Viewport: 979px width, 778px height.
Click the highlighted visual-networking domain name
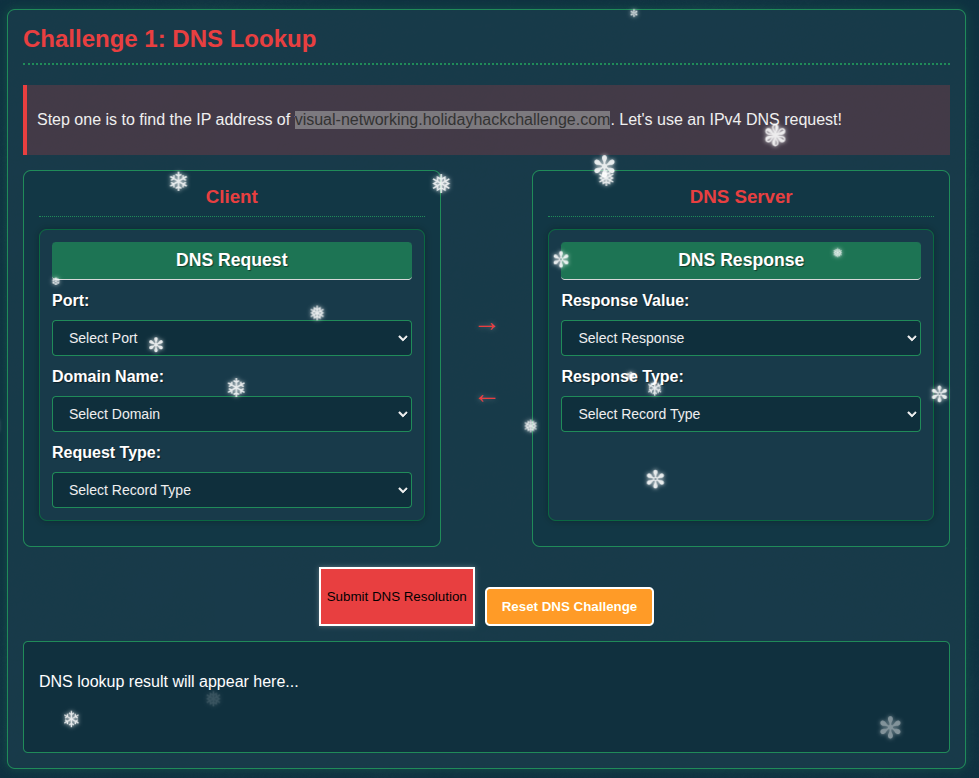pyautogui.click(x=451, y=120)
